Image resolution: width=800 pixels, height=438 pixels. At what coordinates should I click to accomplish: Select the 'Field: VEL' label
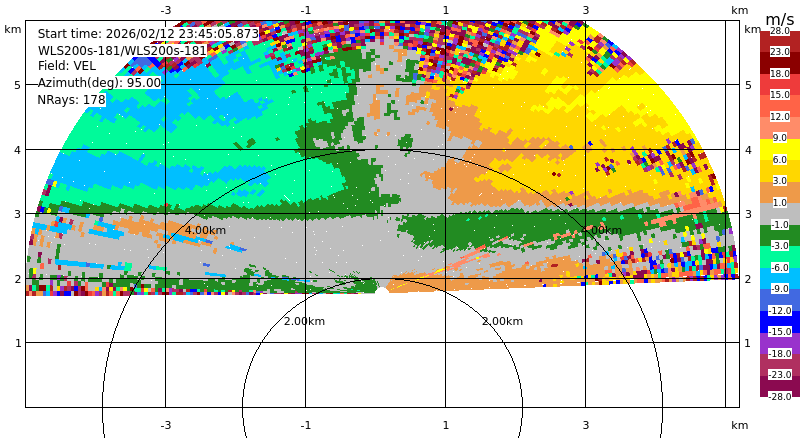coord(67,66)
